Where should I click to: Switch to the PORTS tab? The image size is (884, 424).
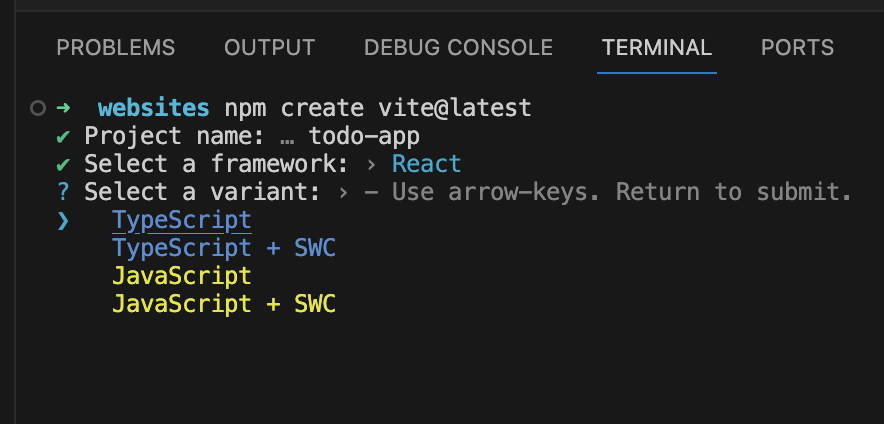point(797,48)
